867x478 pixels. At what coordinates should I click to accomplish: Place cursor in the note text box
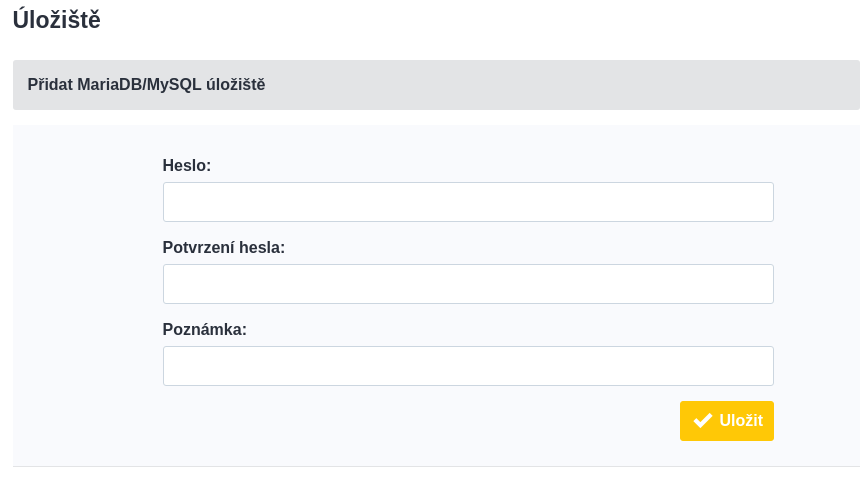point(468,366)
